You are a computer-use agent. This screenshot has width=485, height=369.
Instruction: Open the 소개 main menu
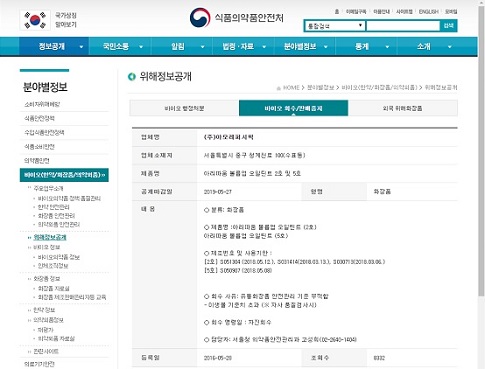tap(424, 46)
